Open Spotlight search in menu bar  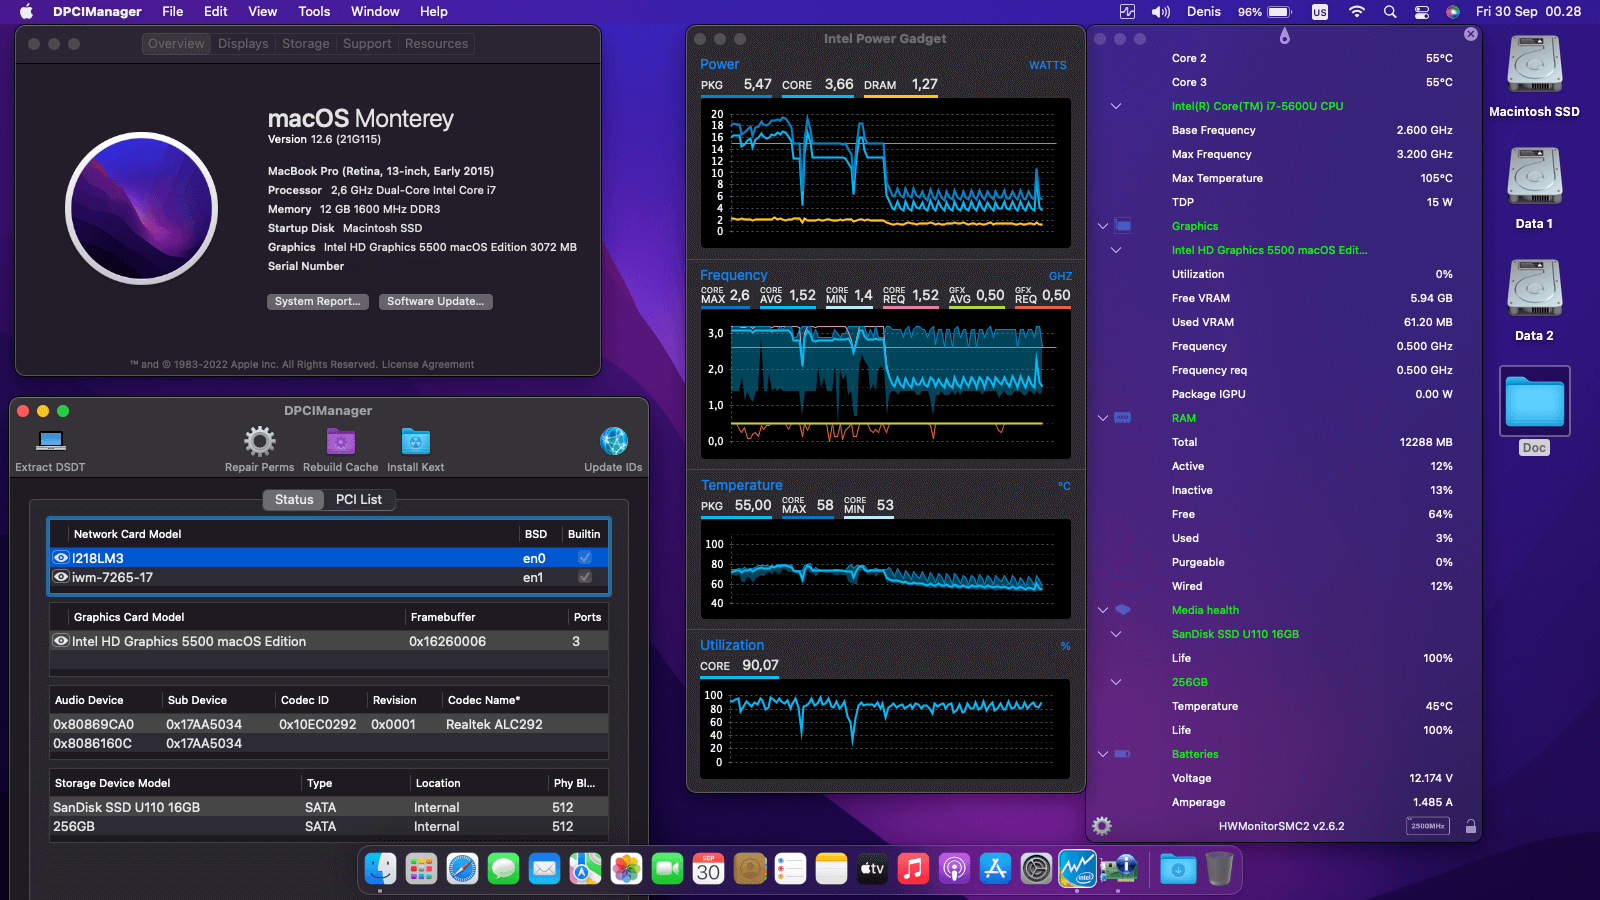tap(1390, 12)
